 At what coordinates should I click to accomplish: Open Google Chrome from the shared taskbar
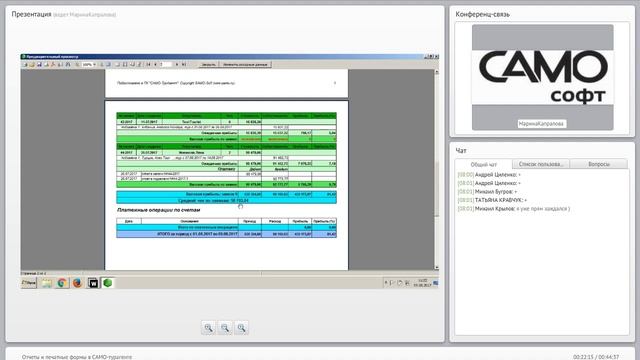click(x=62, y=283)
